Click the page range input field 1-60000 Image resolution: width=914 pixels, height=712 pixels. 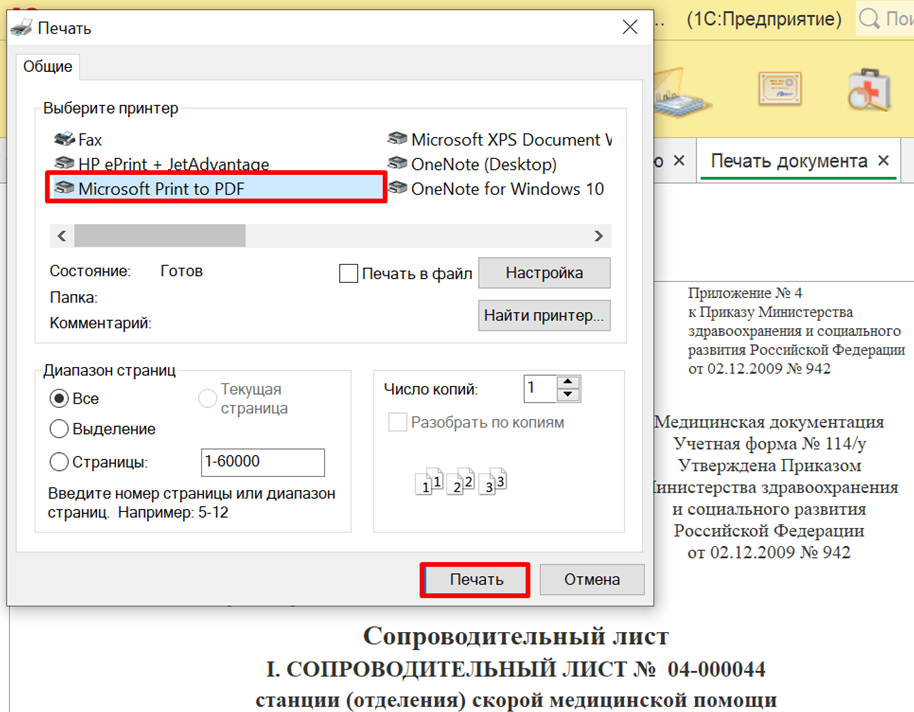(262, 462)
